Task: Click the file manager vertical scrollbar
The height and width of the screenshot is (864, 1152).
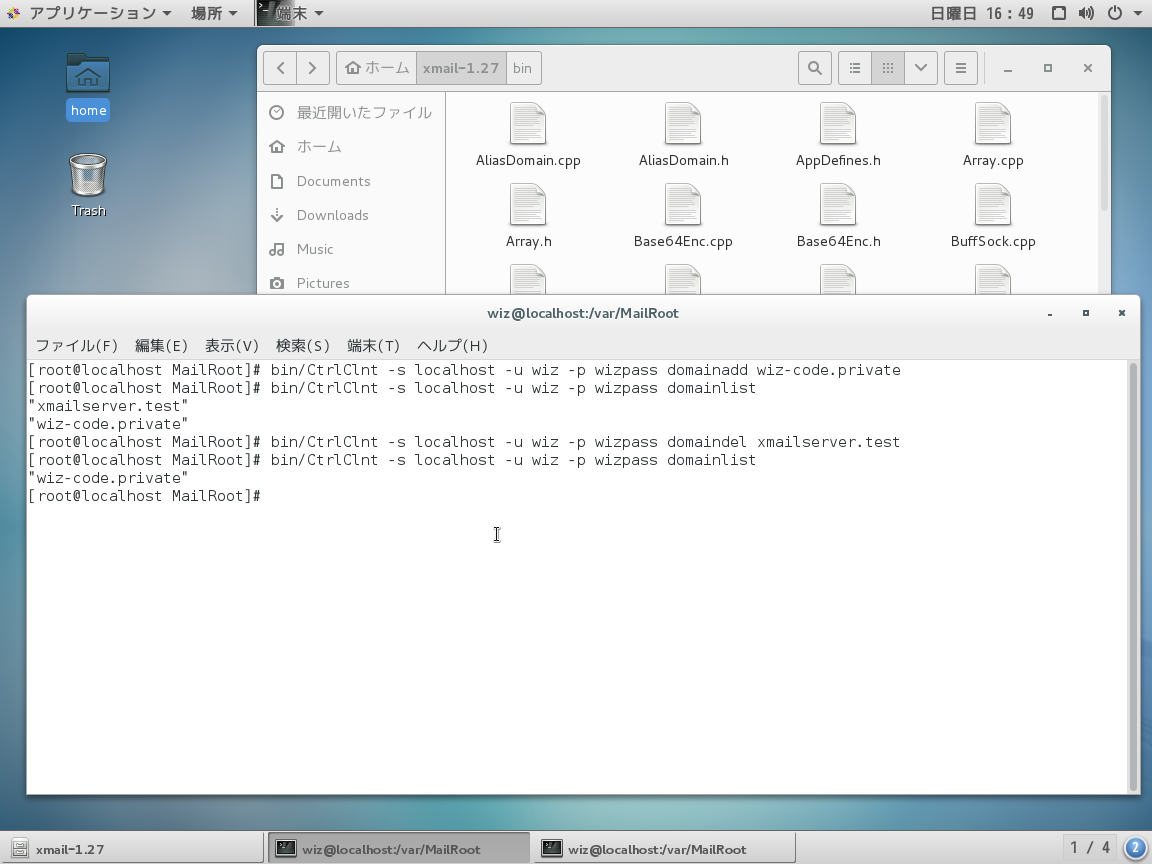Action: [x=1104, y=154]
